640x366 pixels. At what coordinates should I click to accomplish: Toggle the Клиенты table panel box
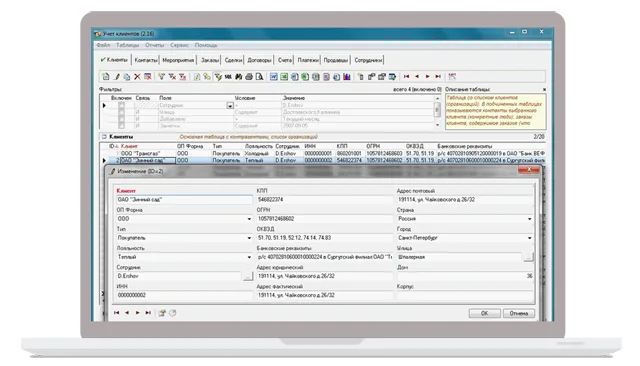click(104, 137)
